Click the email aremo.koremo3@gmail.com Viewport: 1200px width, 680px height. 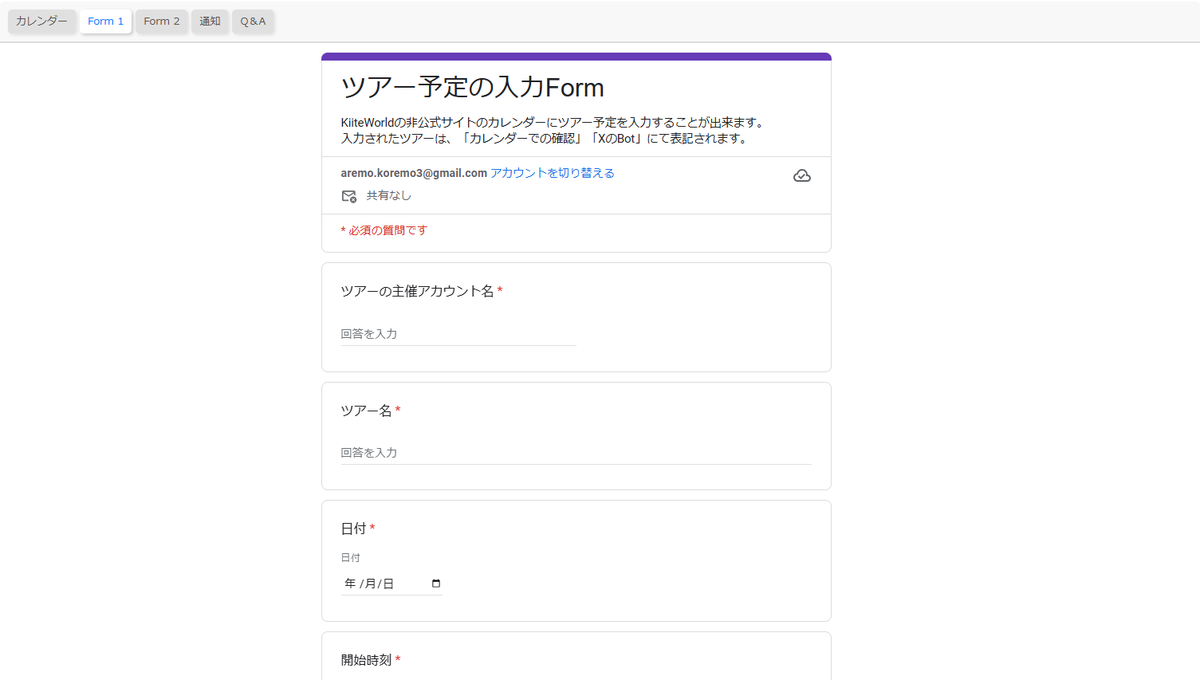tap(414, 173)
